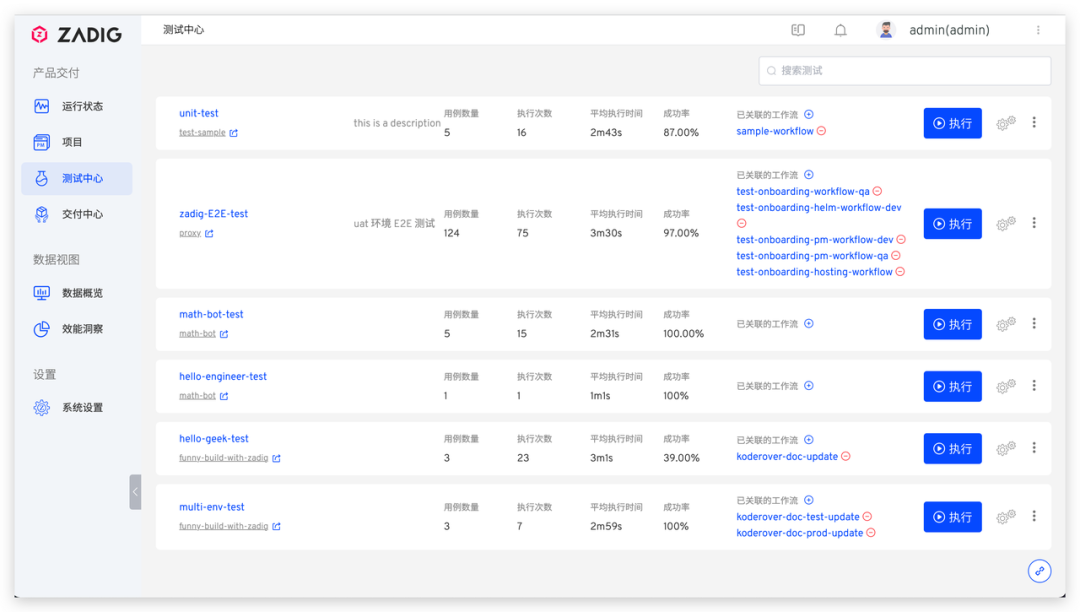Add workflow association for multi-env-test
The image size is (1080, 612).
809,500
